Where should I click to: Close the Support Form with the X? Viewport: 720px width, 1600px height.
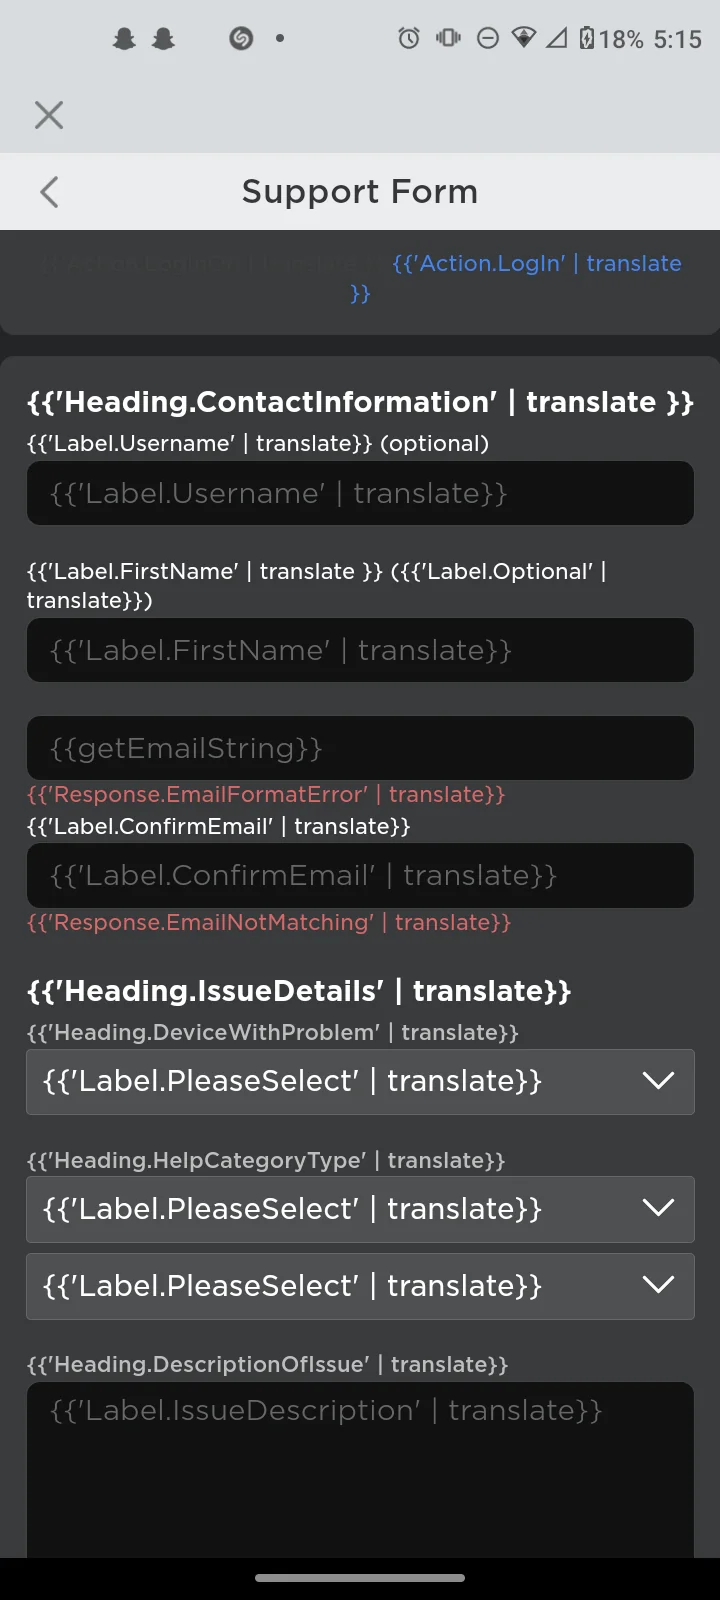pos(48,115)
